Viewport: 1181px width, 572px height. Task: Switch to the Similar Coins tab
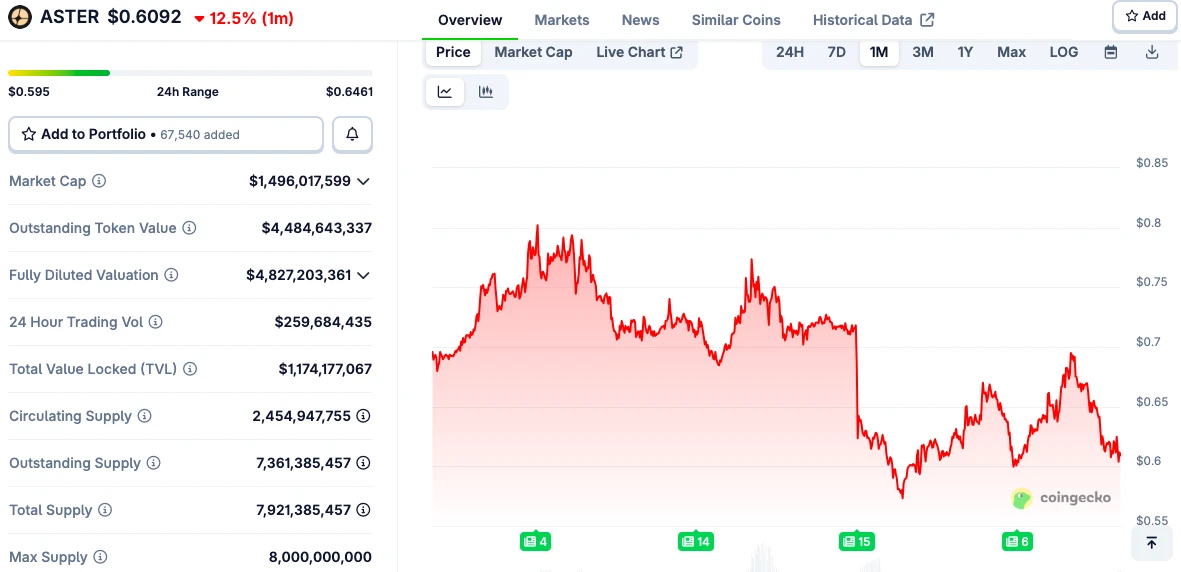(x=736, y=20)
